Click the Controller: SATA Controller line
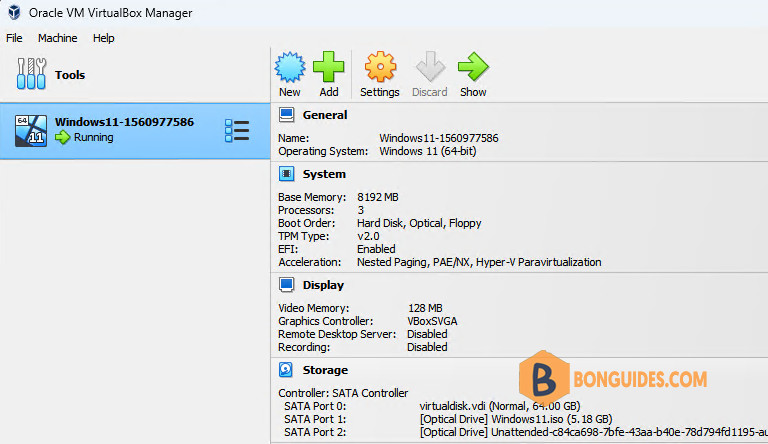This screenshot has height=444, width=768. (x=343, y=393)
